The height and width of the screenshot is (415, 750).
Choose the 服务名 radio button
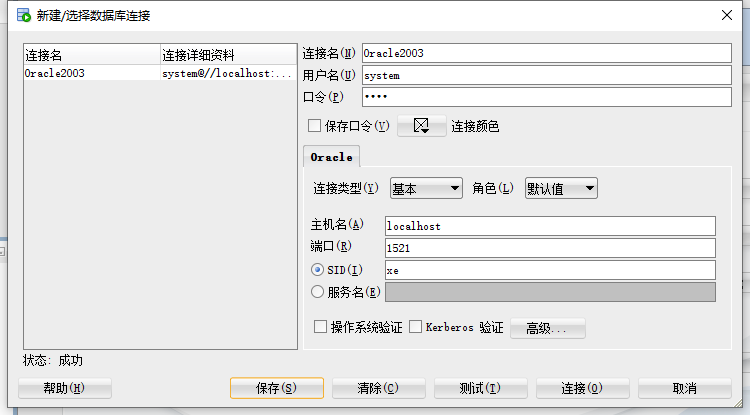(x=317, y=292)
